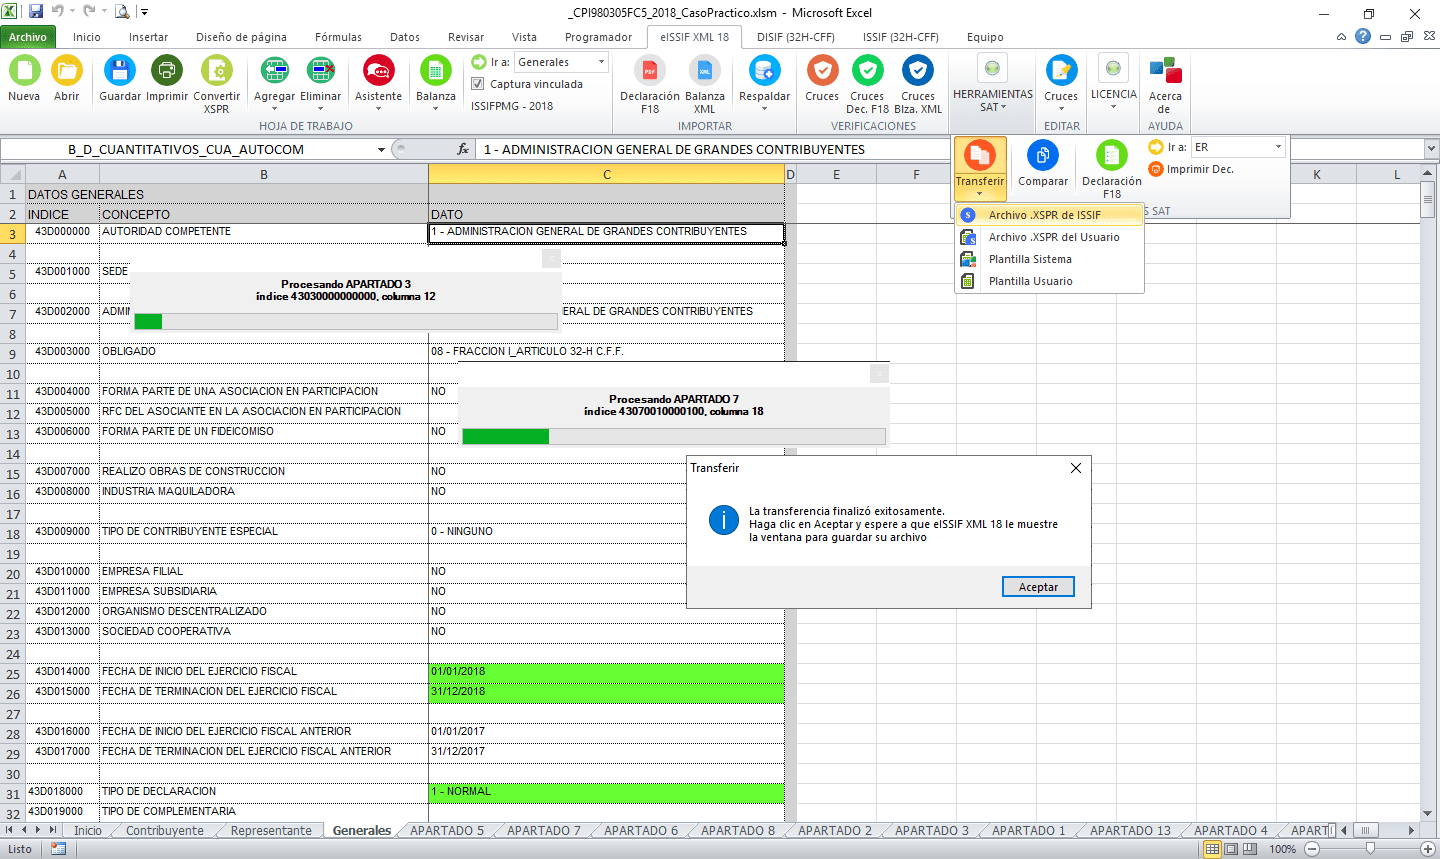
Task: Switch to Page Layout view in the status bar
Action: pos(1231,849)
